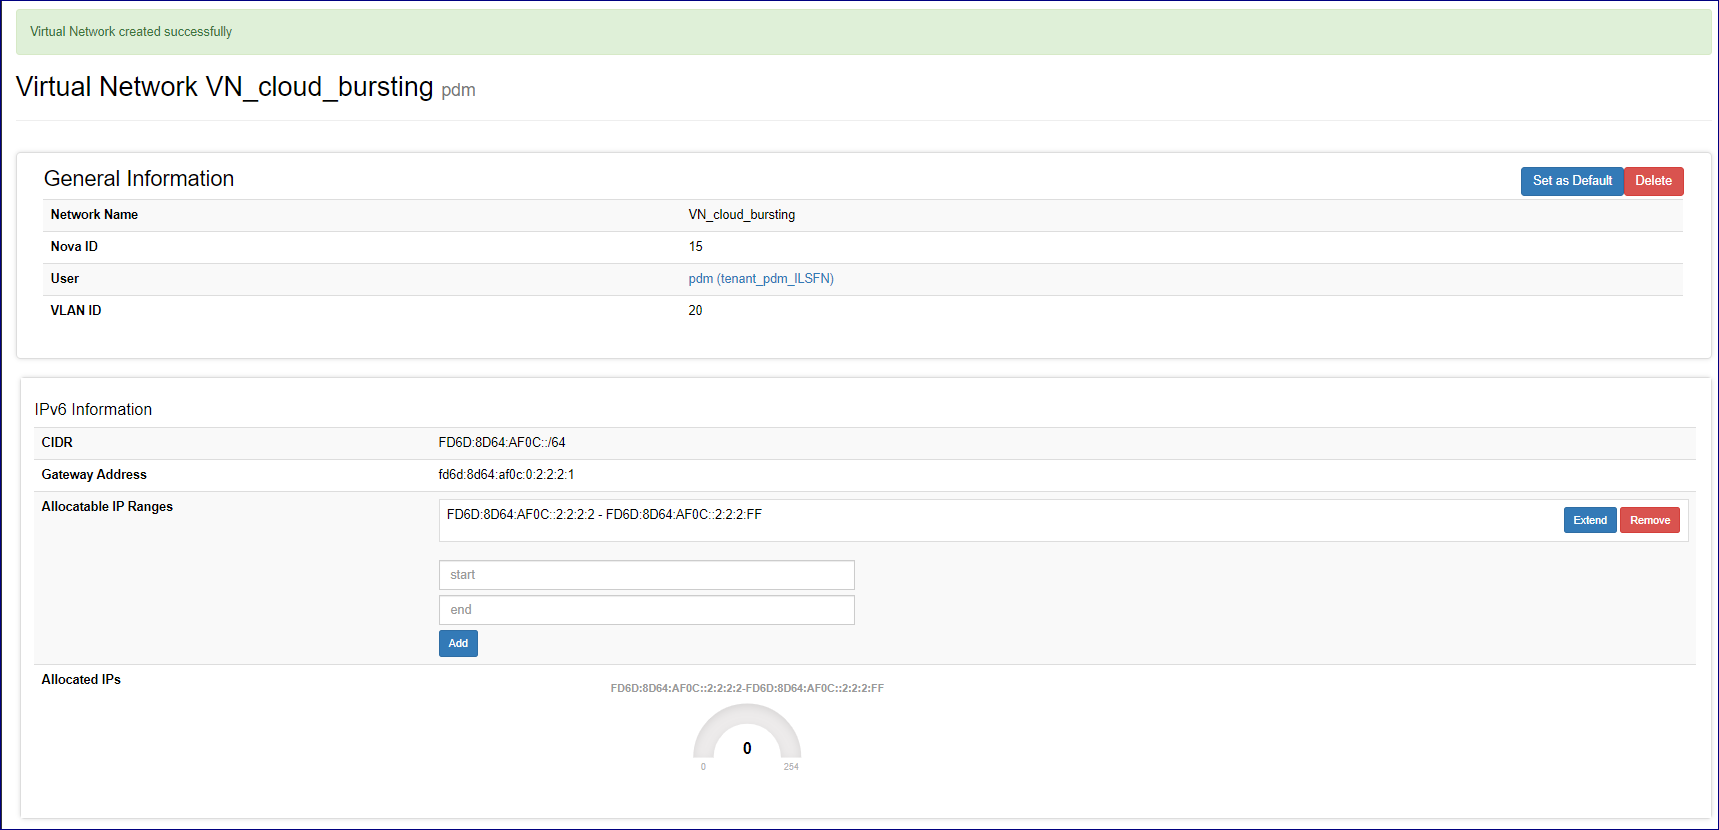Select the page title Virtual Network VN_cloud_bursting
The width and height of the screenshot is (1719, 830).
tap(224, 87)
